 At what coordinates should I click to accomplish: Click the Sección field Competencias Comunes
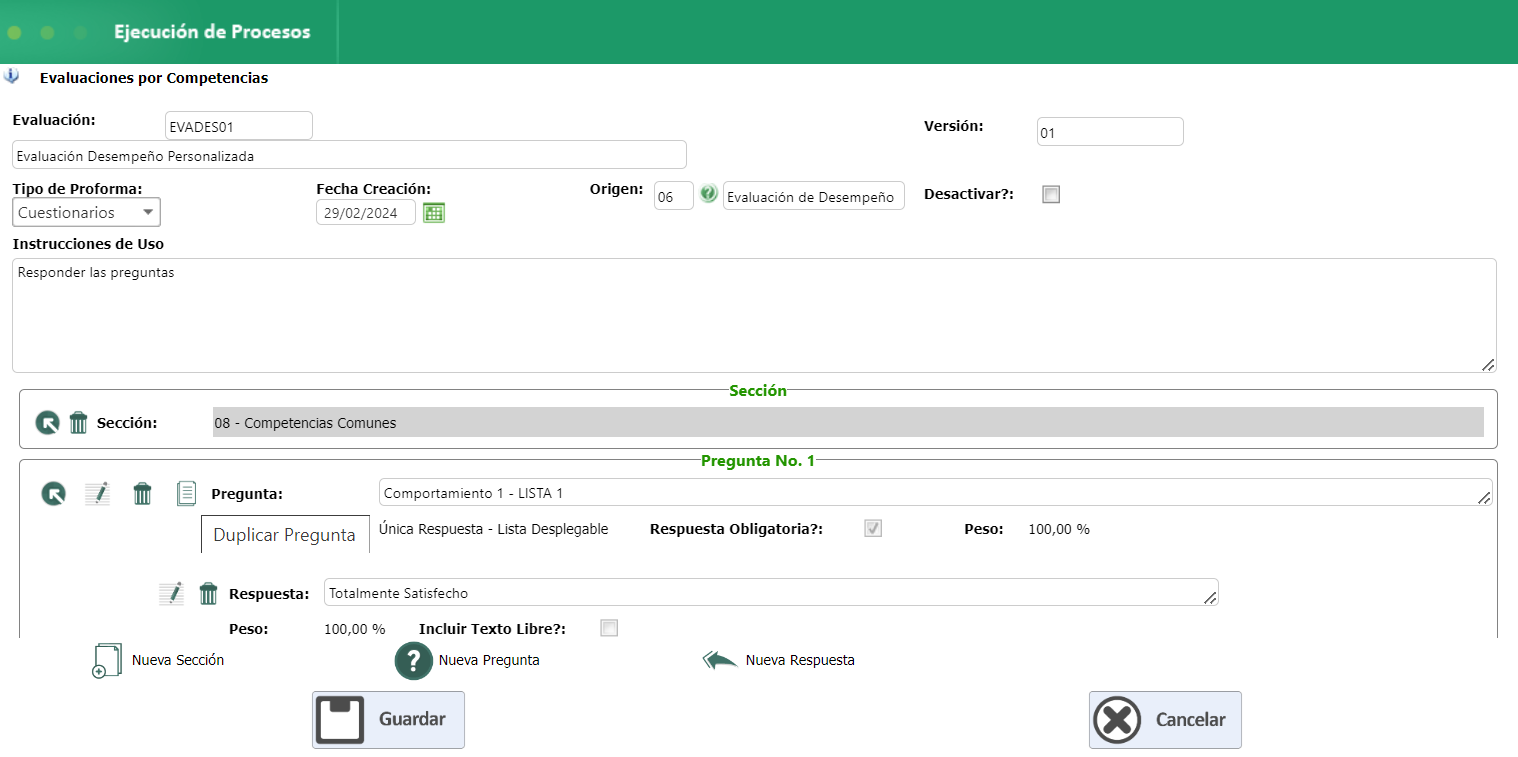pyautogui.click(x=848, y=423)
